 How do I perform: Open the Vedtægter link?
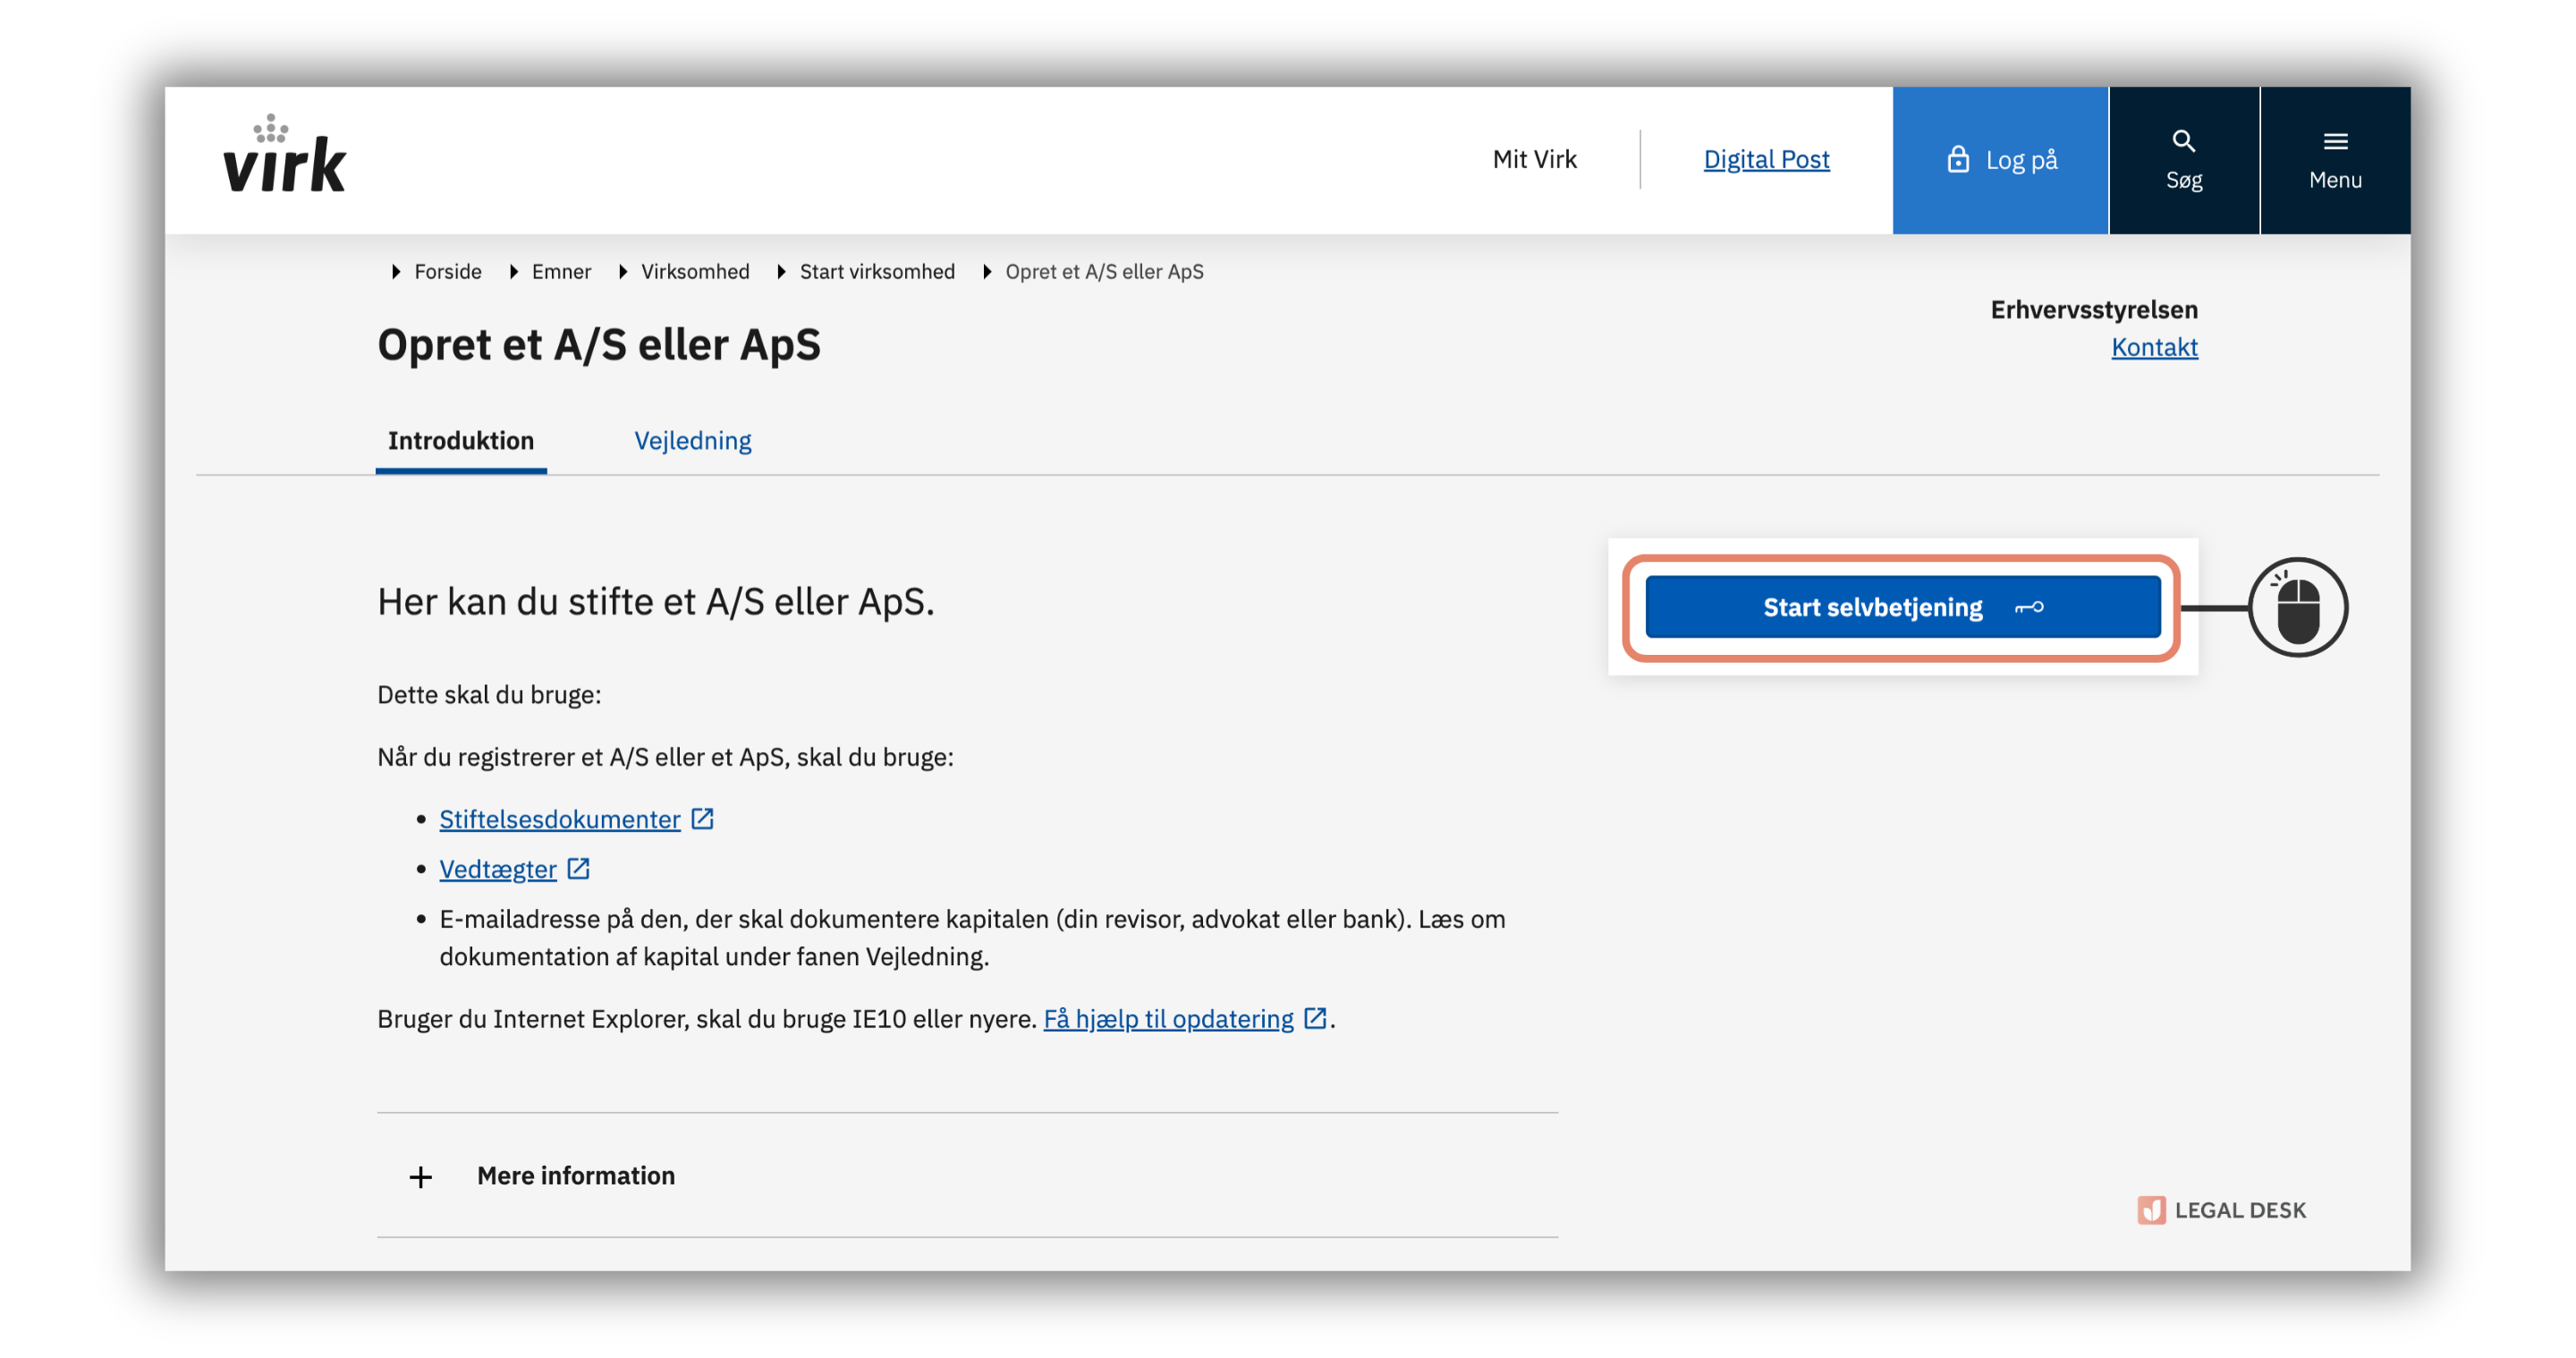[x=497, y=869]
